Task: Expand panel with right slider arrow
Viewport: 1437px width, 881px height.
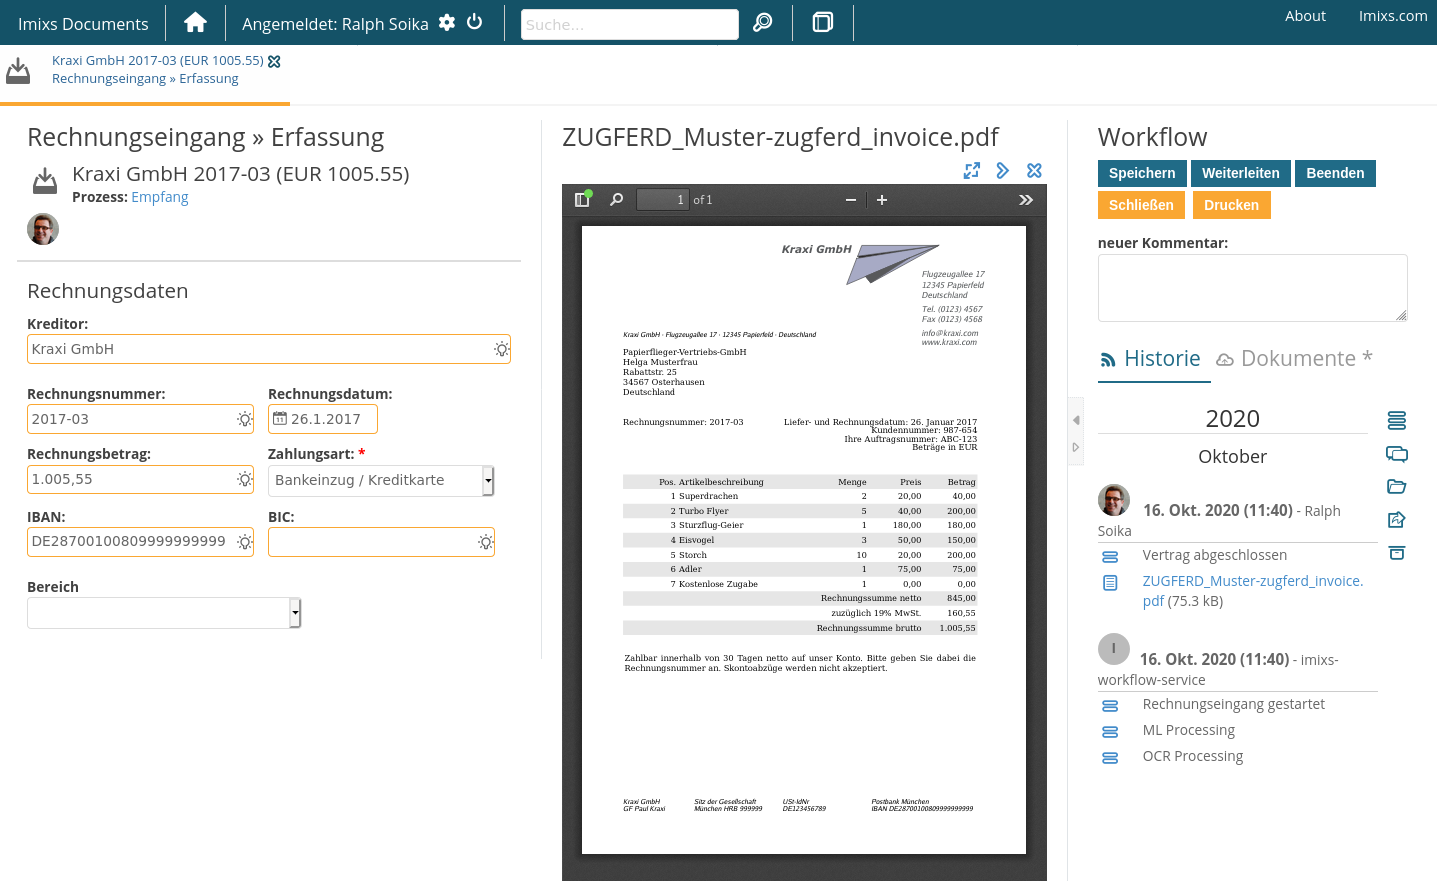Action: click(1076, 447)
